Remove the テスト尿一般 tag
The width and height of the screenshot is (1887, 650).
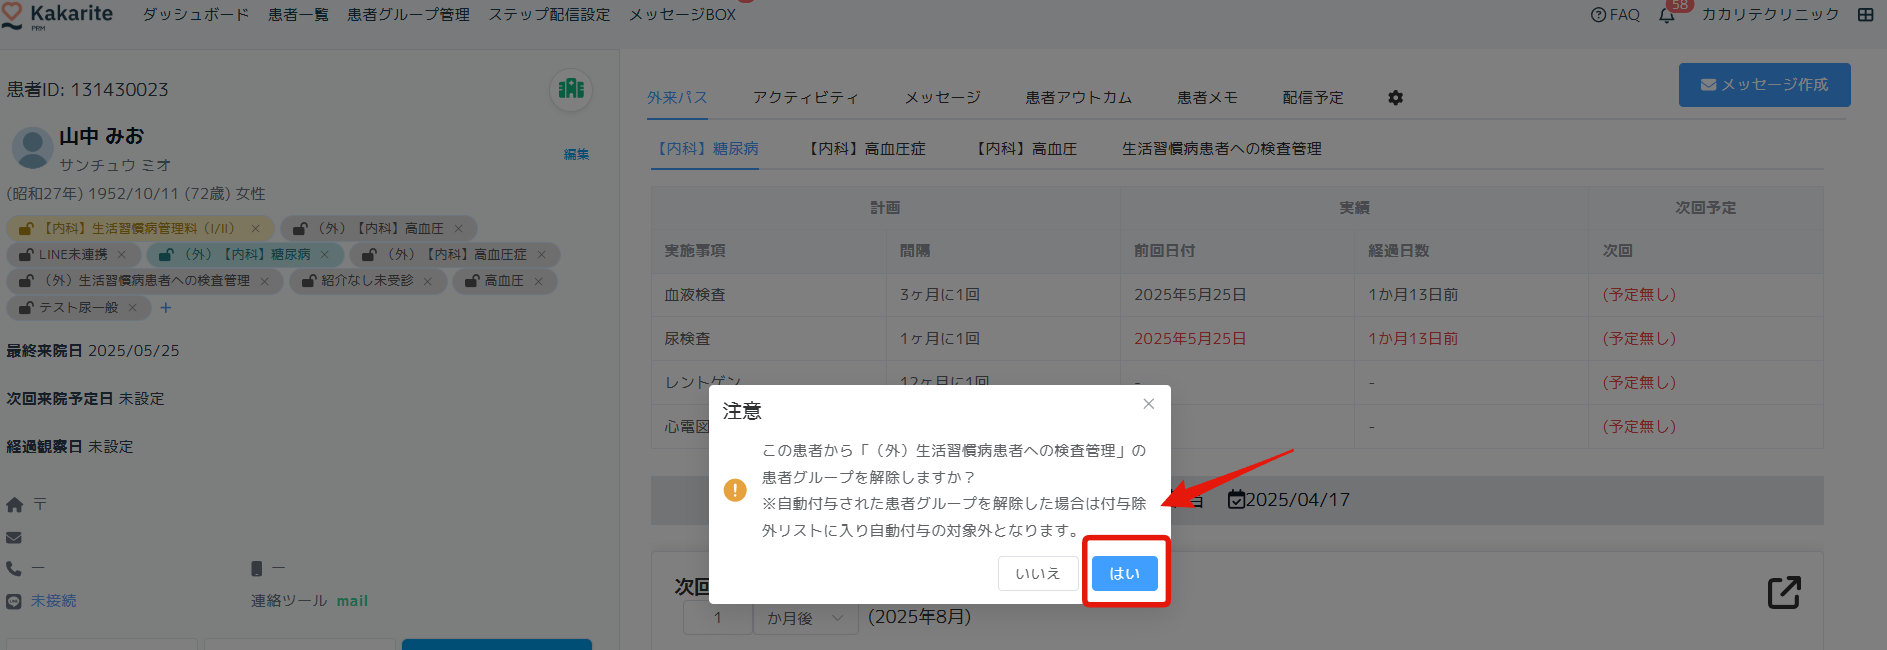(133, 308)
